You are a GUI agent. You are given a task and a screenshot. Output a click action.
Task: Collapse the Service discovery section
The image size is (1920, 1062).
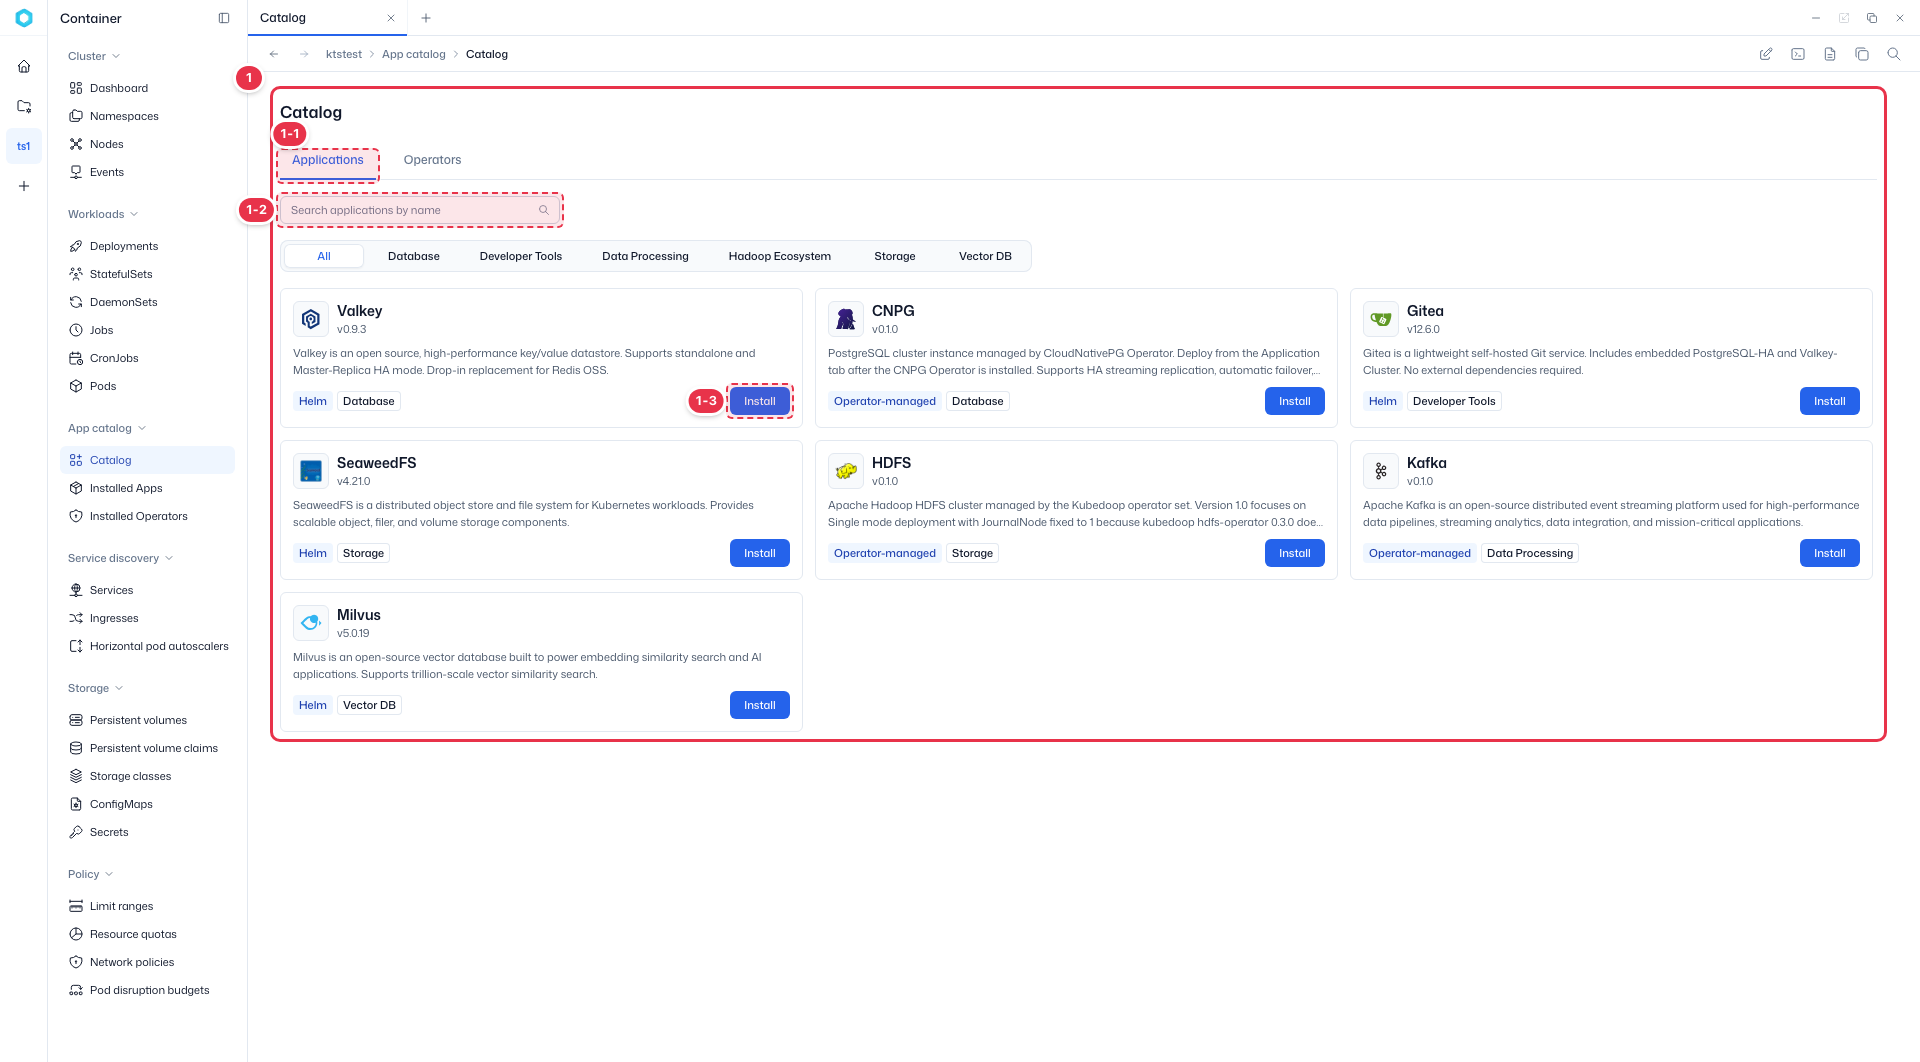pyautogui.click(x=121, y=558)
